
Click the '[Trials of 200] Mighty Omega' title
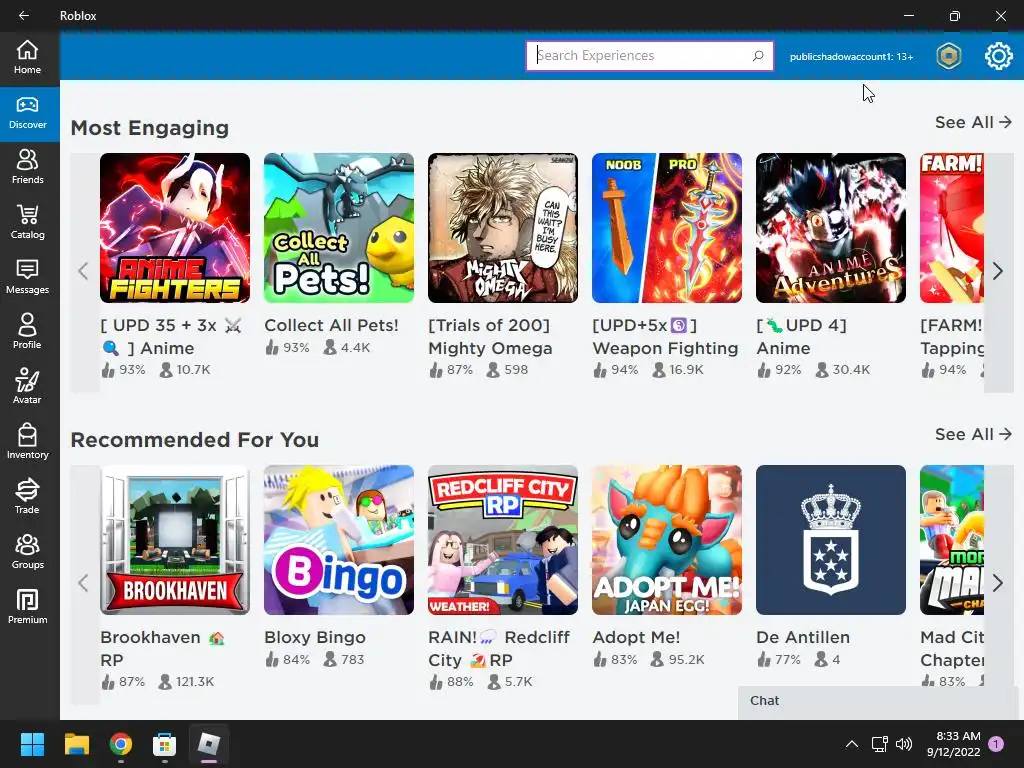click(490, 337)
